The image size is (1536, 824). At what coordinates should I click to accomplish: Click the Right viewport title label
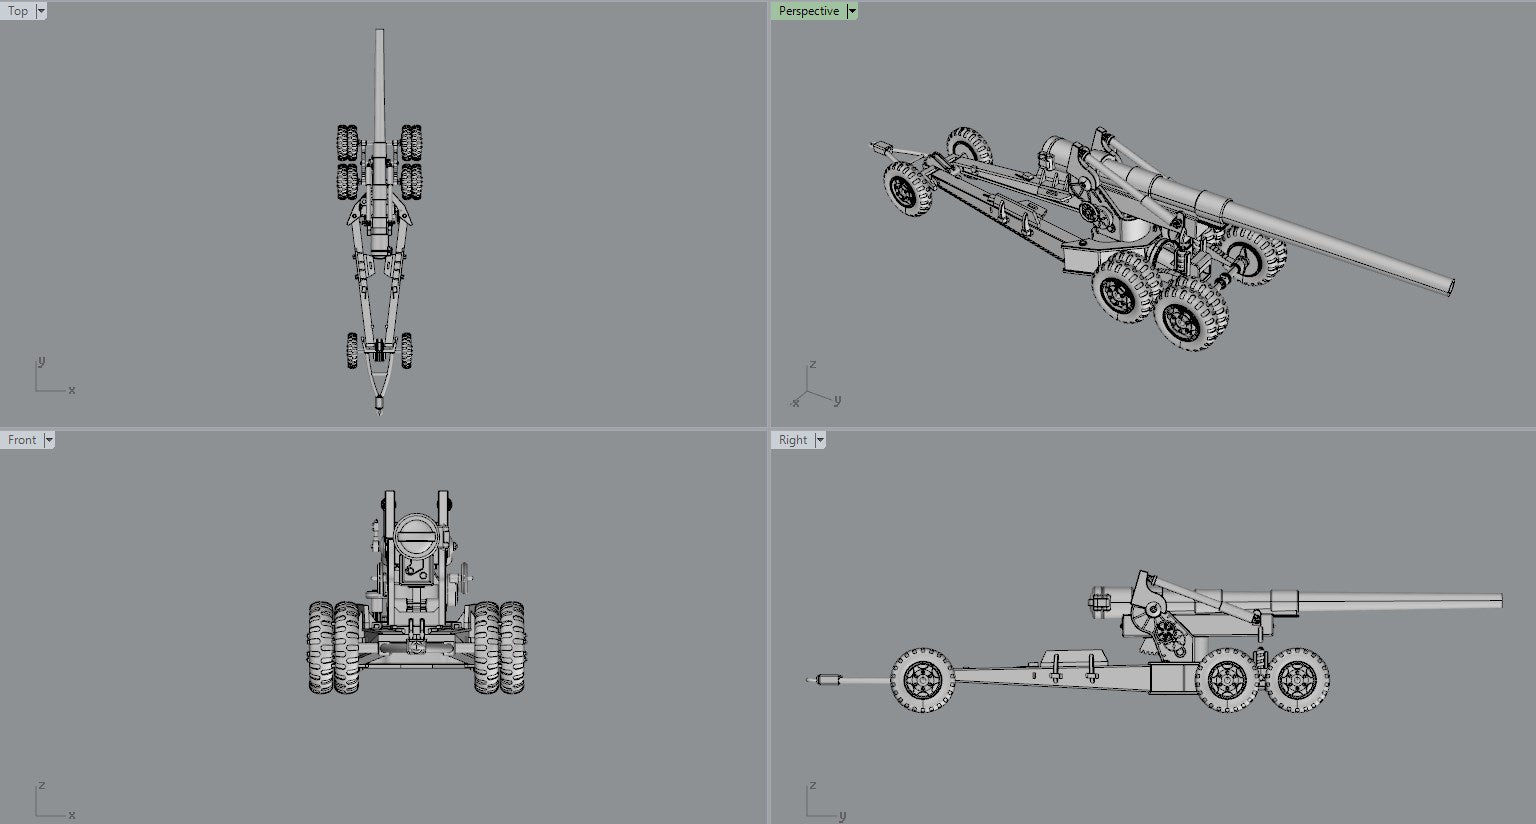793,439
